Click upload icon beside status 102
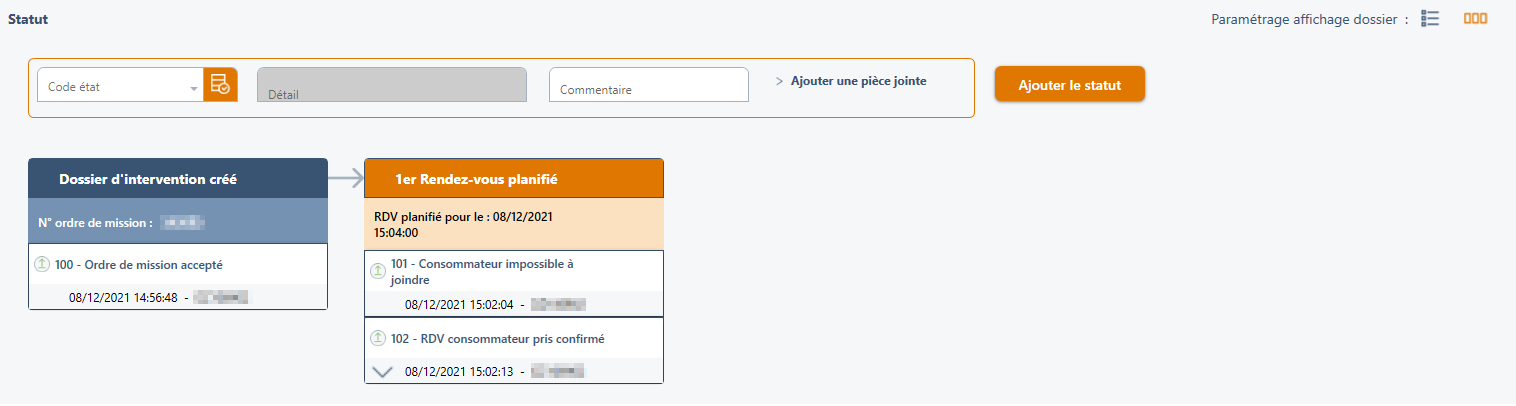 (x=378, y=338)
